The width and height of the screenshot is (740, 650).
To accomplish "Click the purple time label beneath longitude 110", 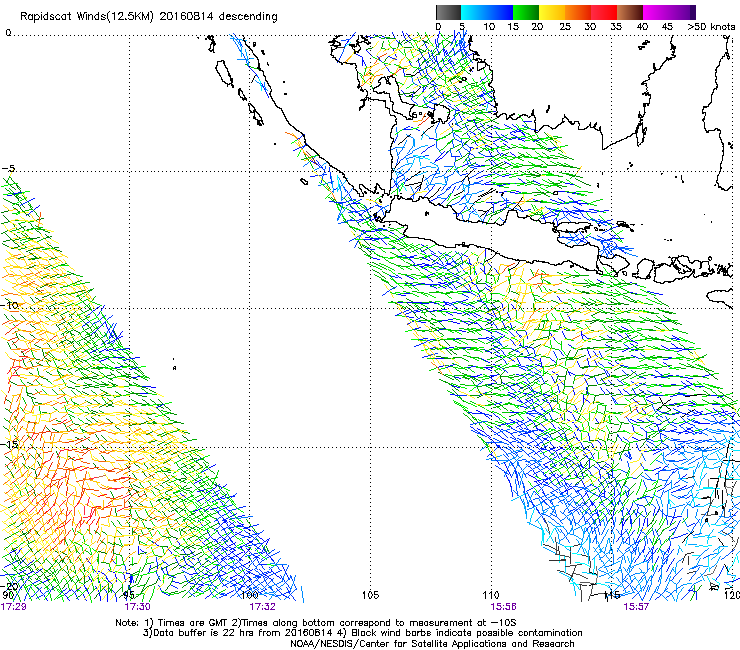I will [503, 606].
